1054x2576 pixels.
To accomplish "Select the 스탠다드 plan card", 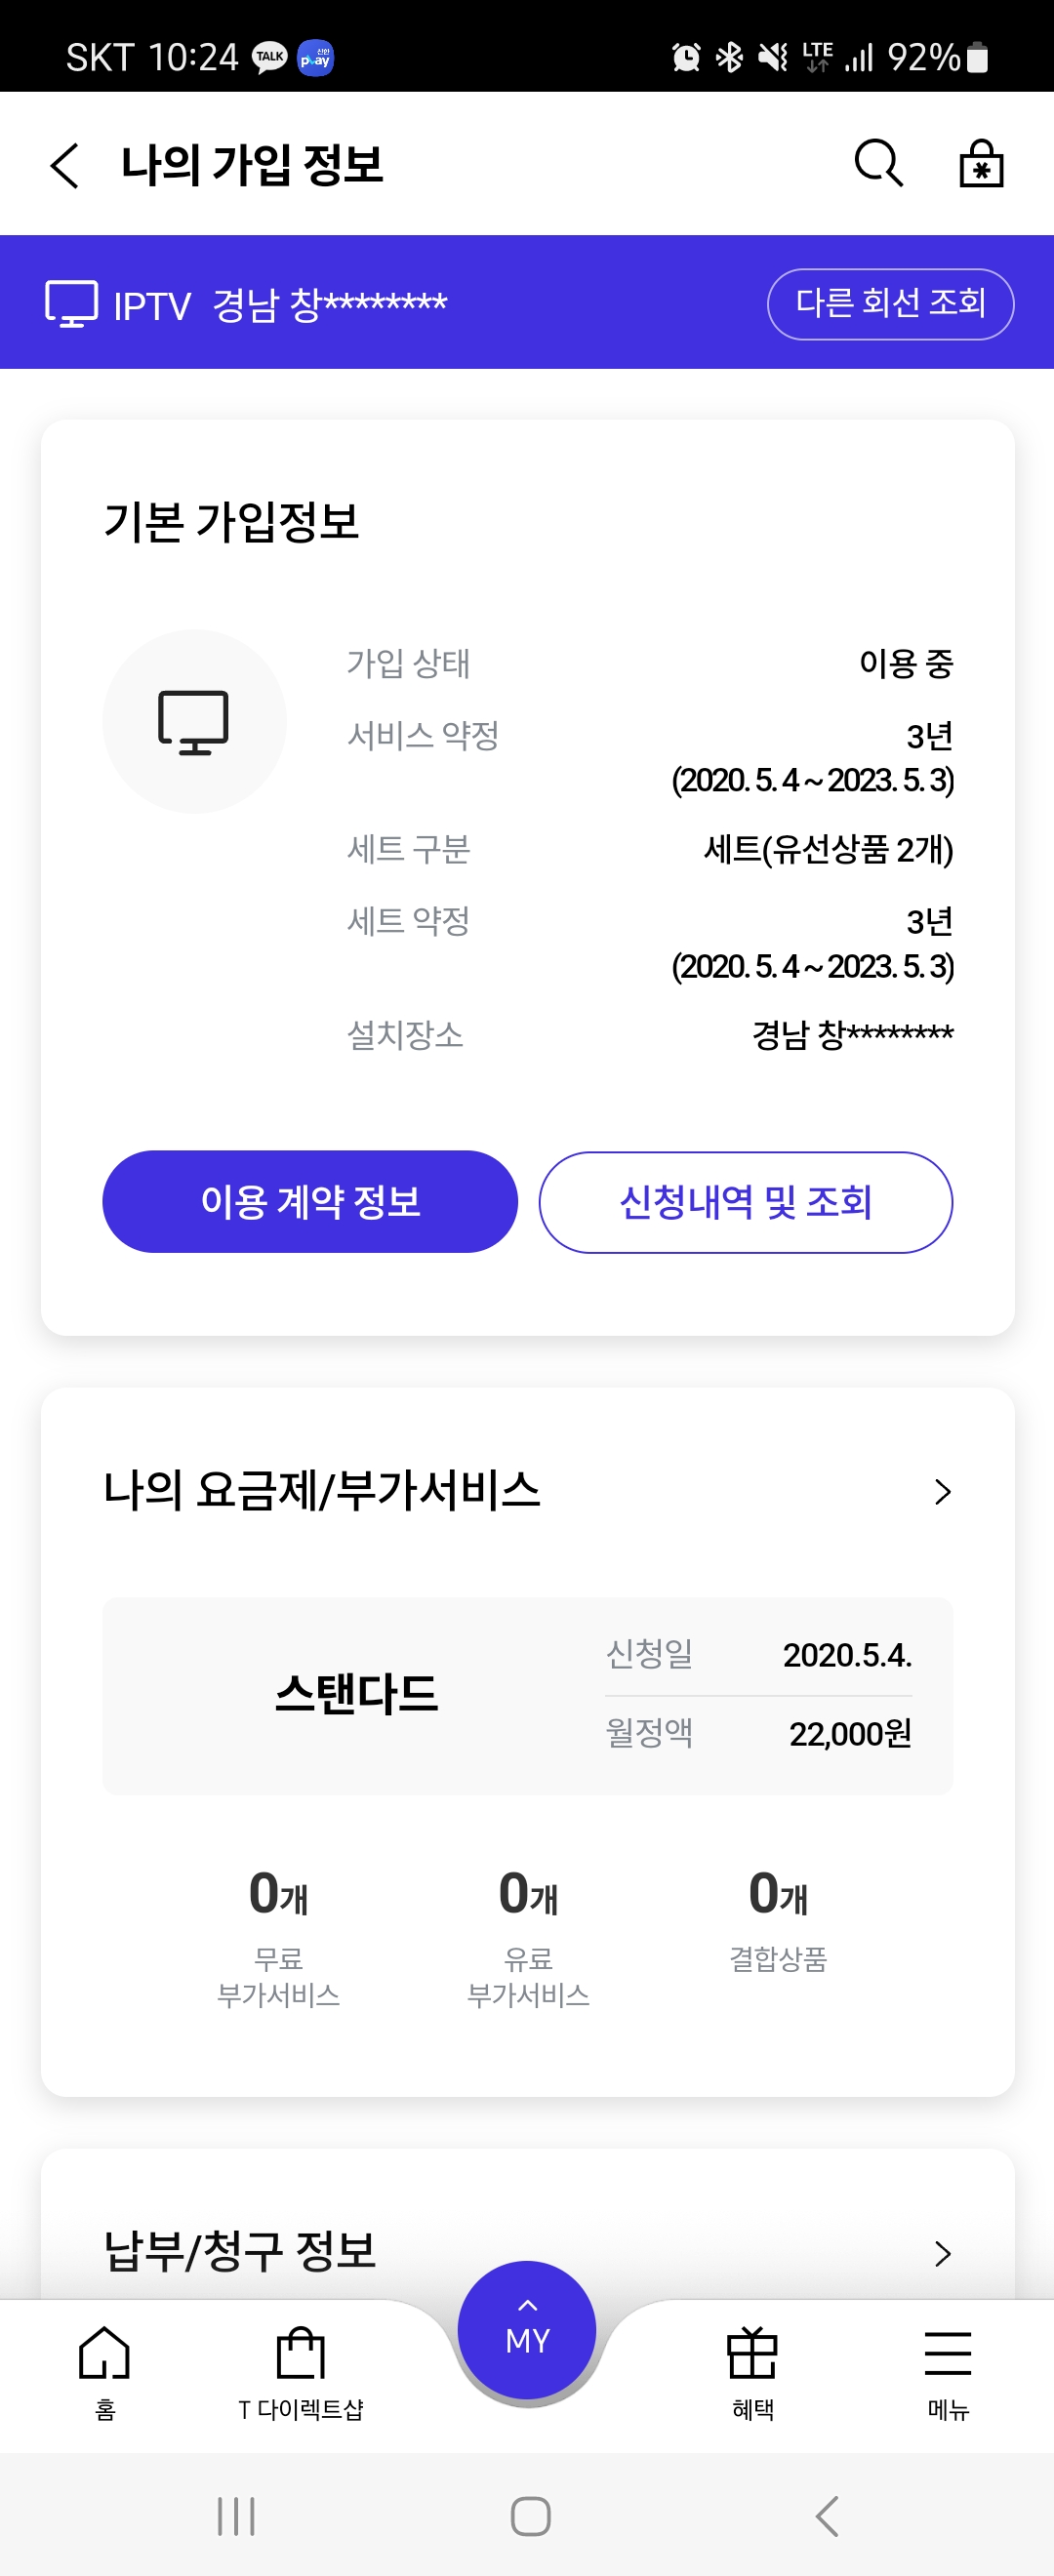I will pyautogui.click(x=527, y=1696).
